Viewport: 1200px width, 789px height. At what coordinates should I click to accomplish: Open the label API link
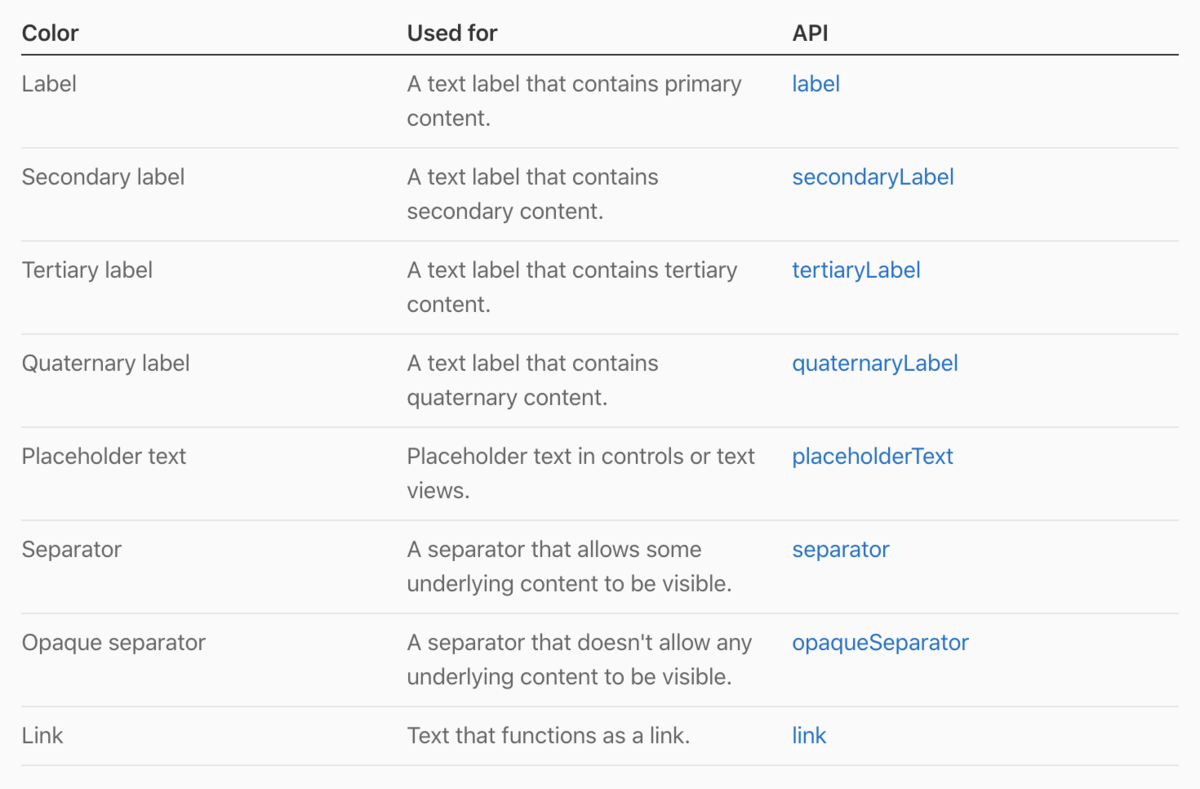(815, 84)
